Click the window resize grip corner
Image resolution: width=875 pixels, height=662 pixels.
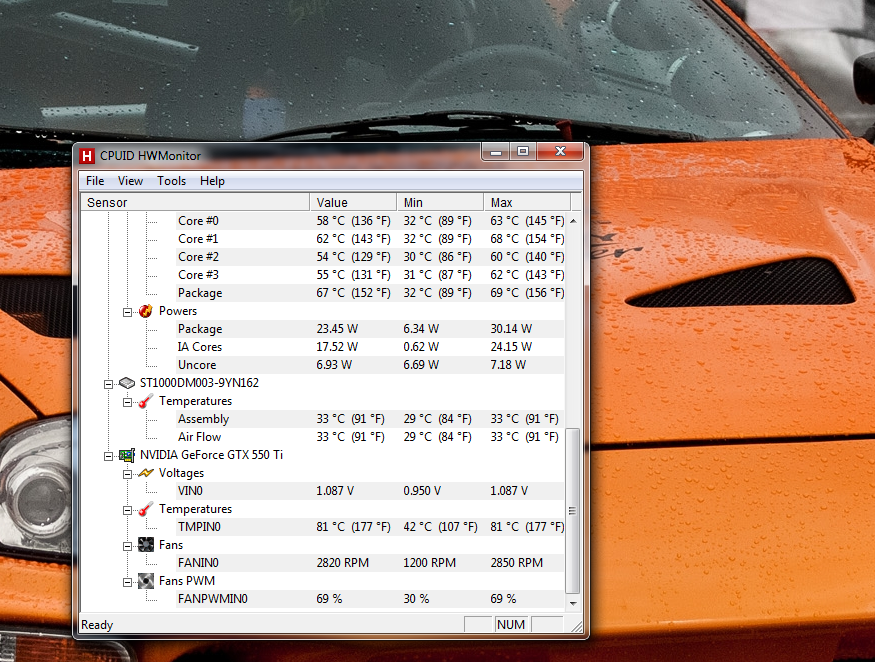[x=576, y=626]
